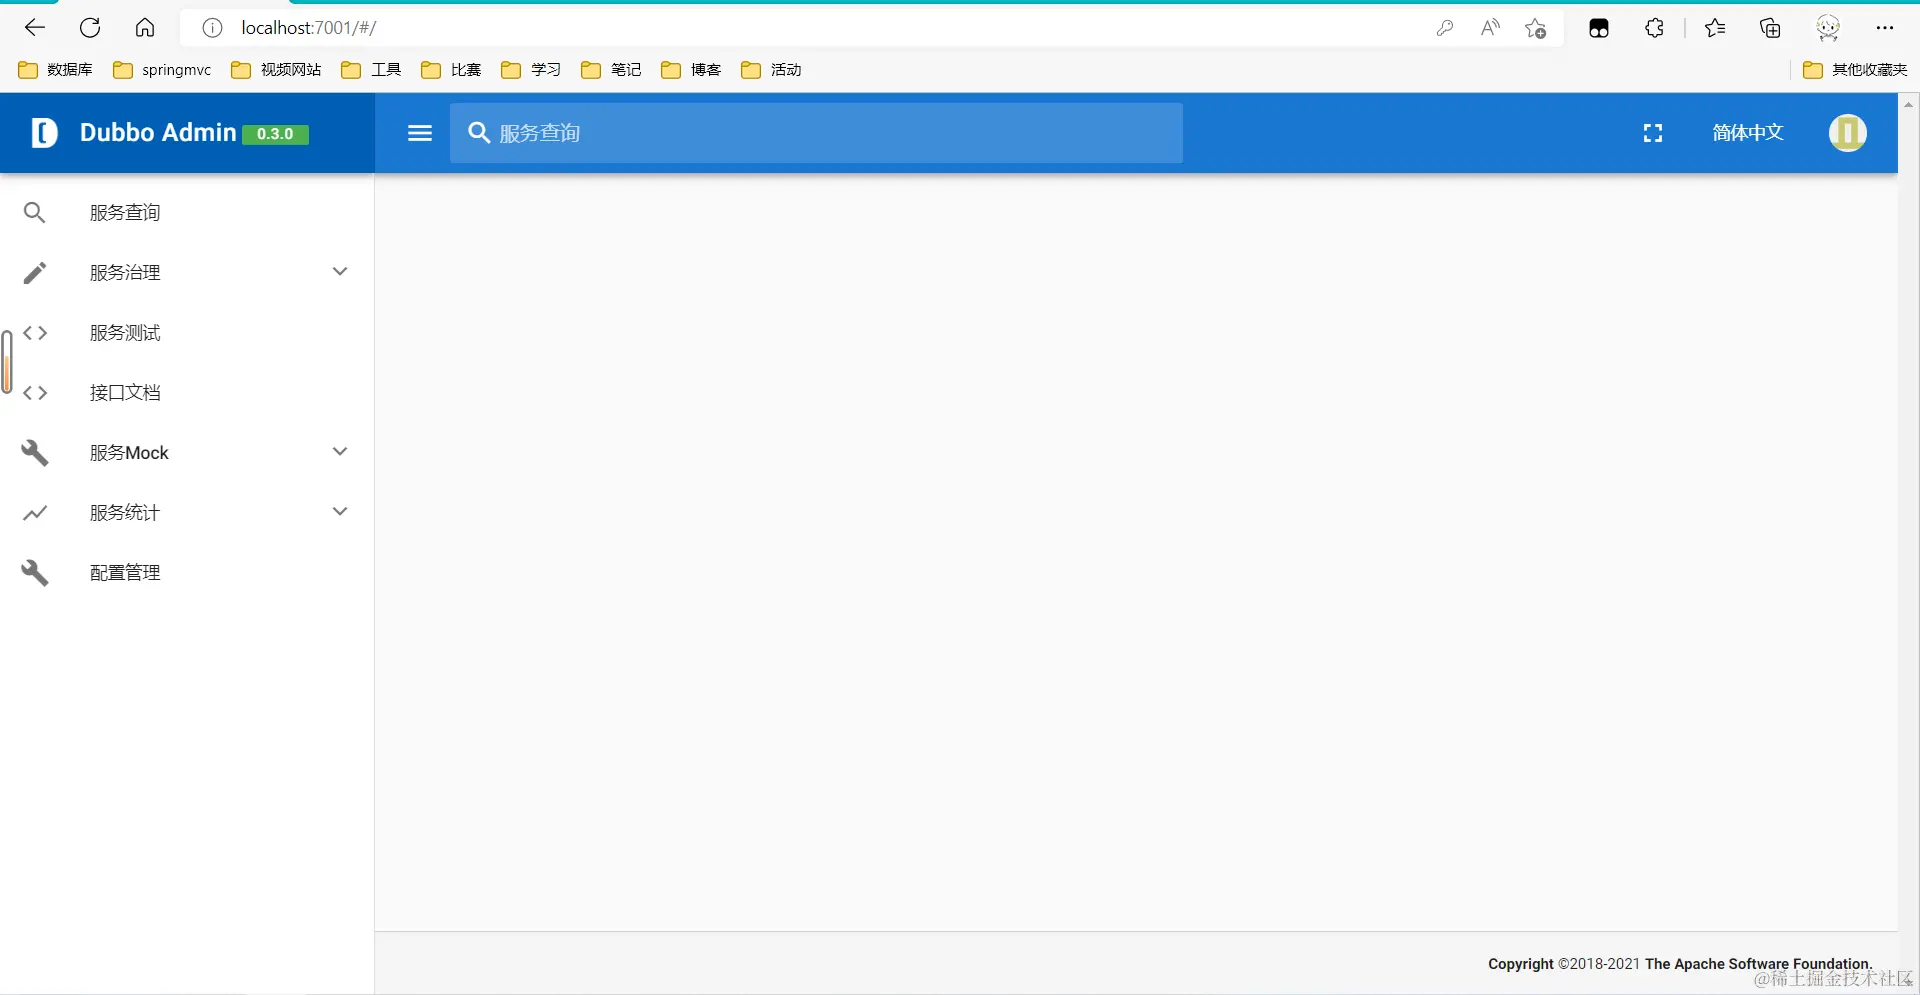Open the saved passwords key icon
Screen dimensions: 1920x995
1445,28
